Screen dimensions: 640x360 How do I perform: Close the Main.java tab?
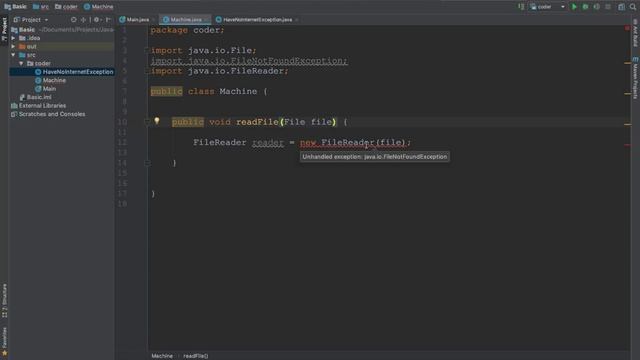(x=153, y=20)
